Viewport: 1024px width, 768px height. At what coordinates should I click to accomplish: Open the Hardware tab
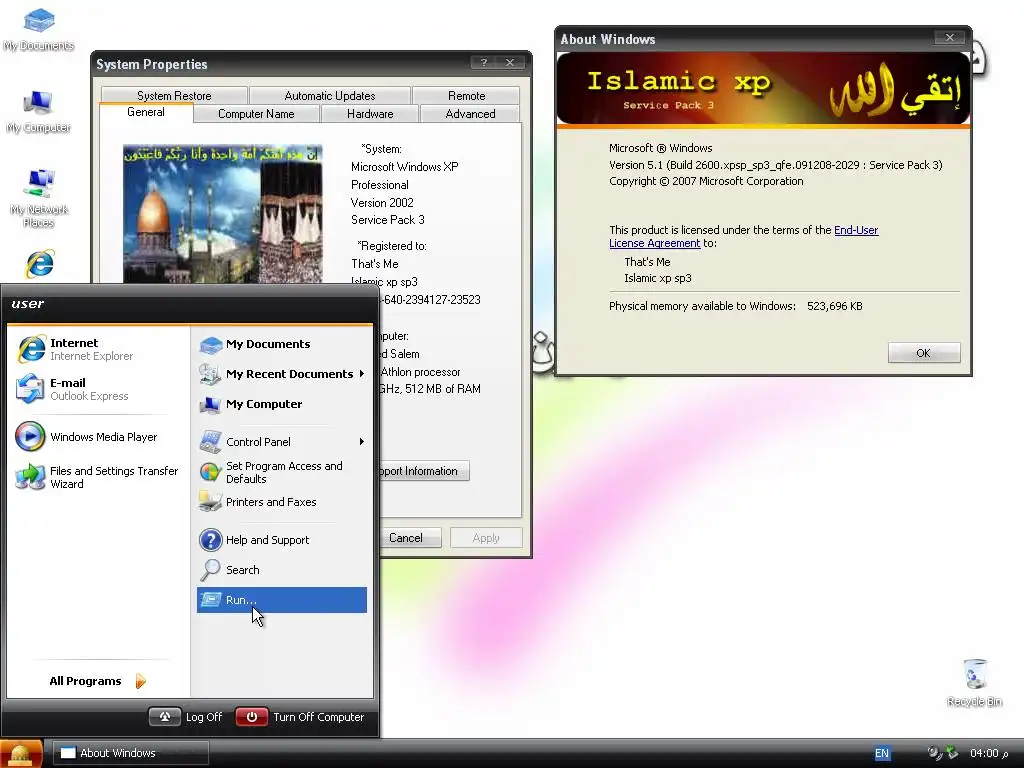pyautogui.click(x=370, y=114)
